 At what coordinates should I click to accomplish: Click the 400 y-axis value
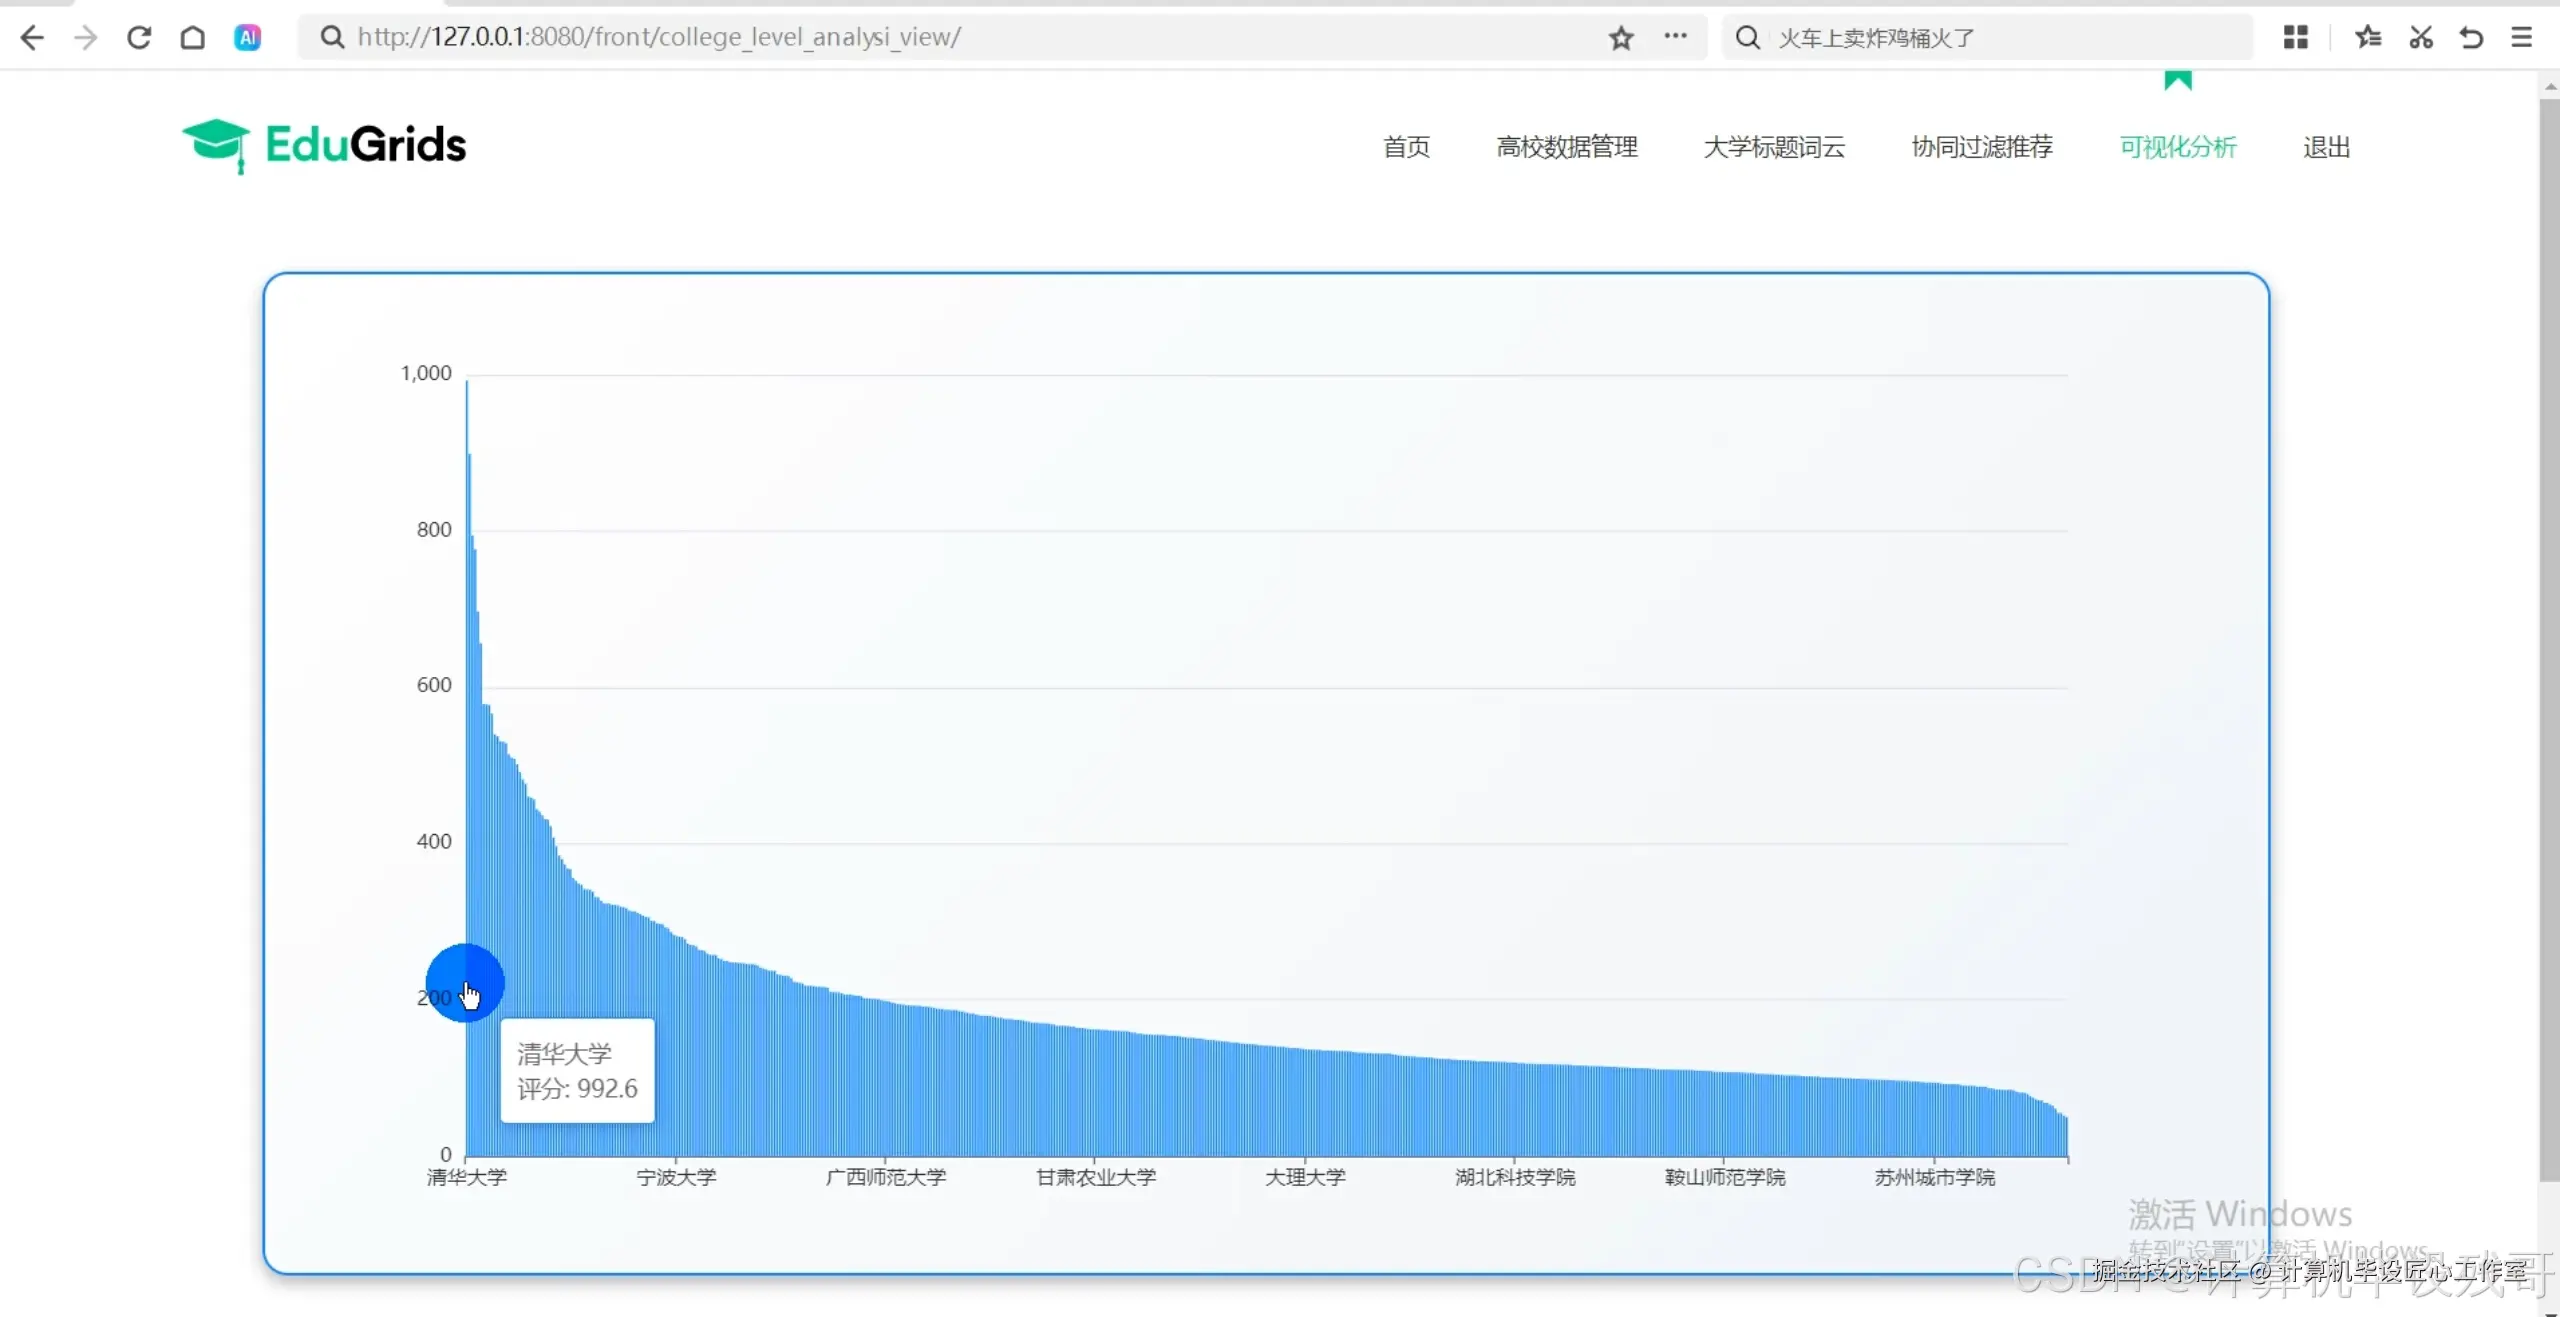[x=434, y=841]
